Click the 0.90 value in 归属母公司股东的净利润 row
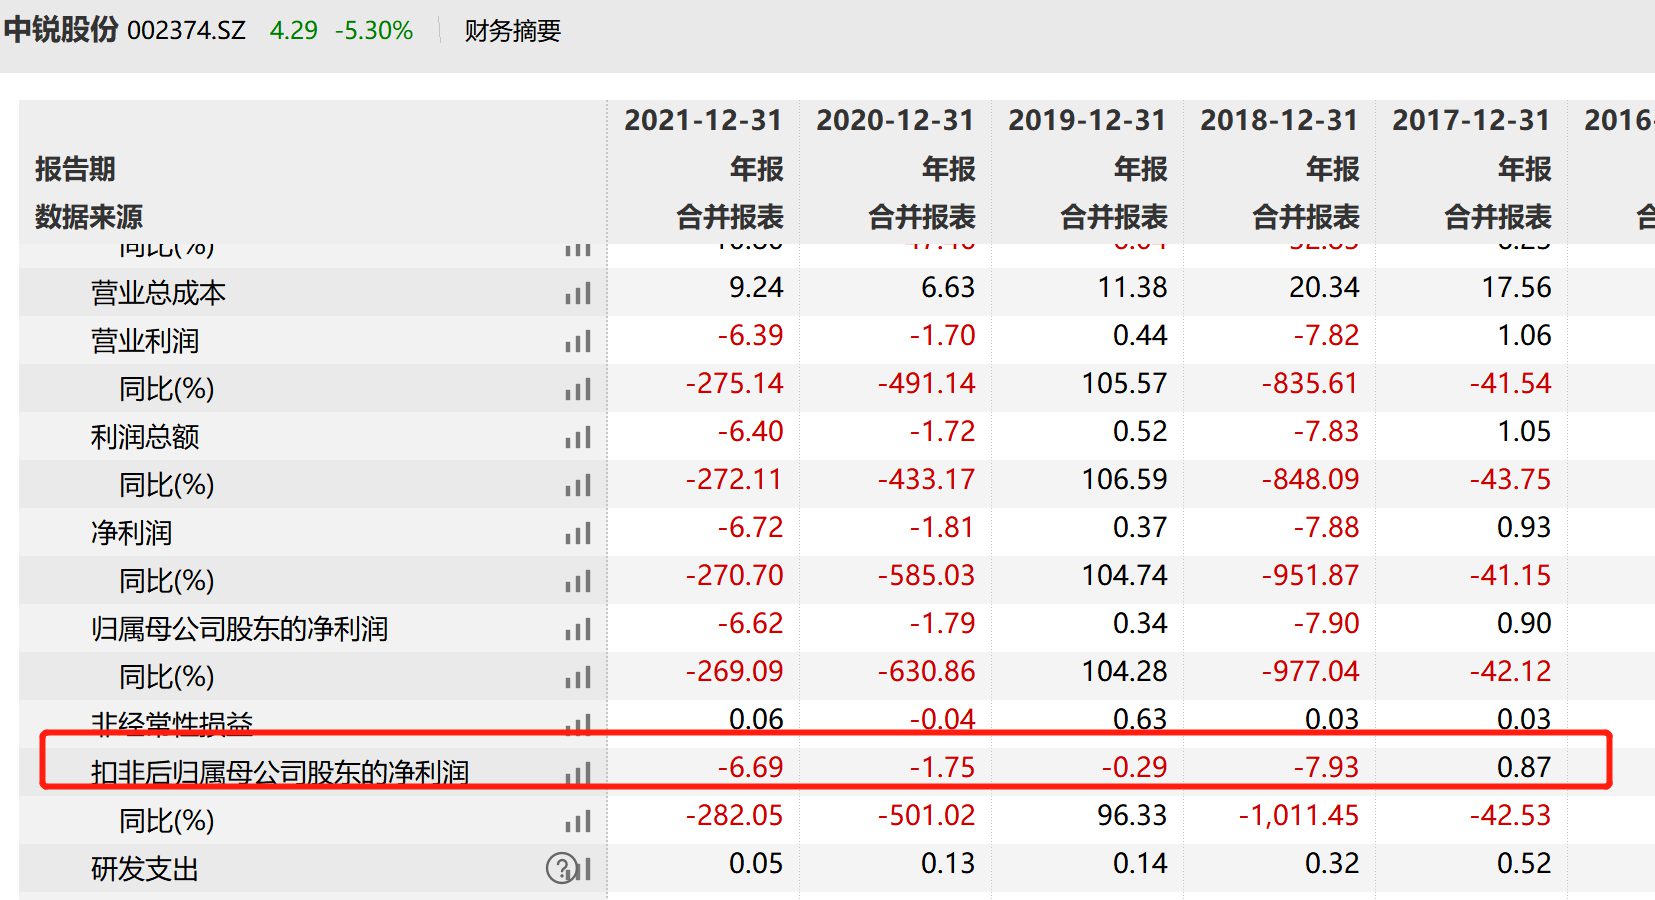1655x900 pixels. tap(1524, 624)
